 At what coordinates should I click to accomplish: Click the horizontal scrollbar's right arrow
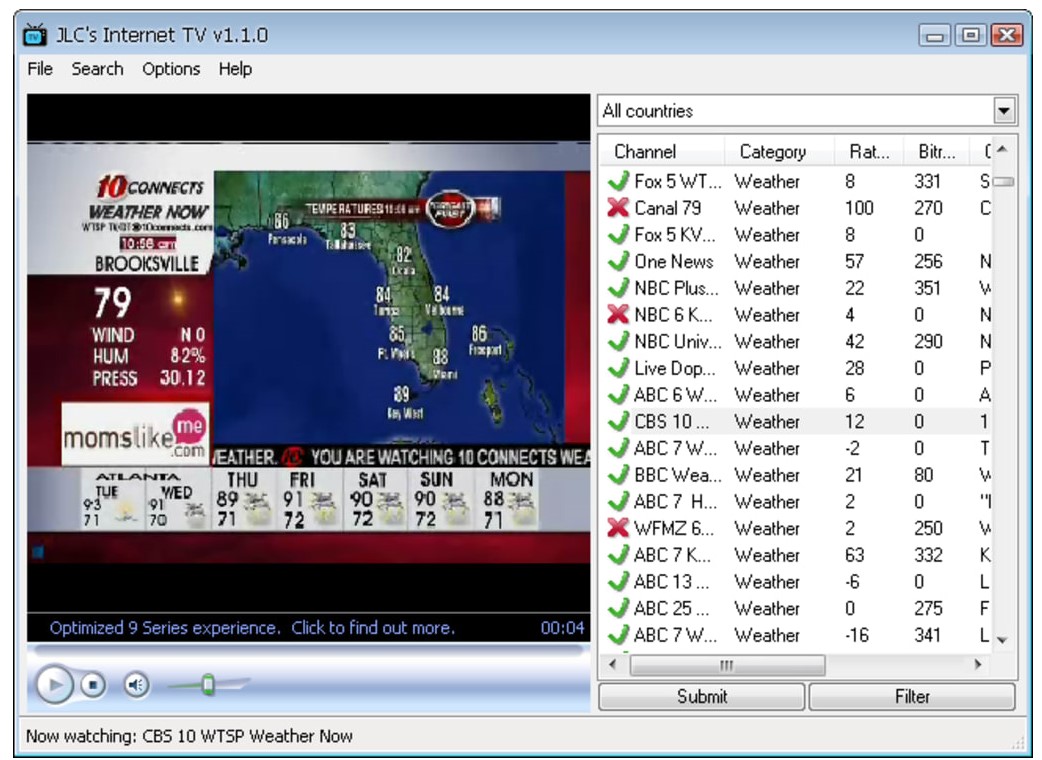pyautogui.click(x=978, y=664)
